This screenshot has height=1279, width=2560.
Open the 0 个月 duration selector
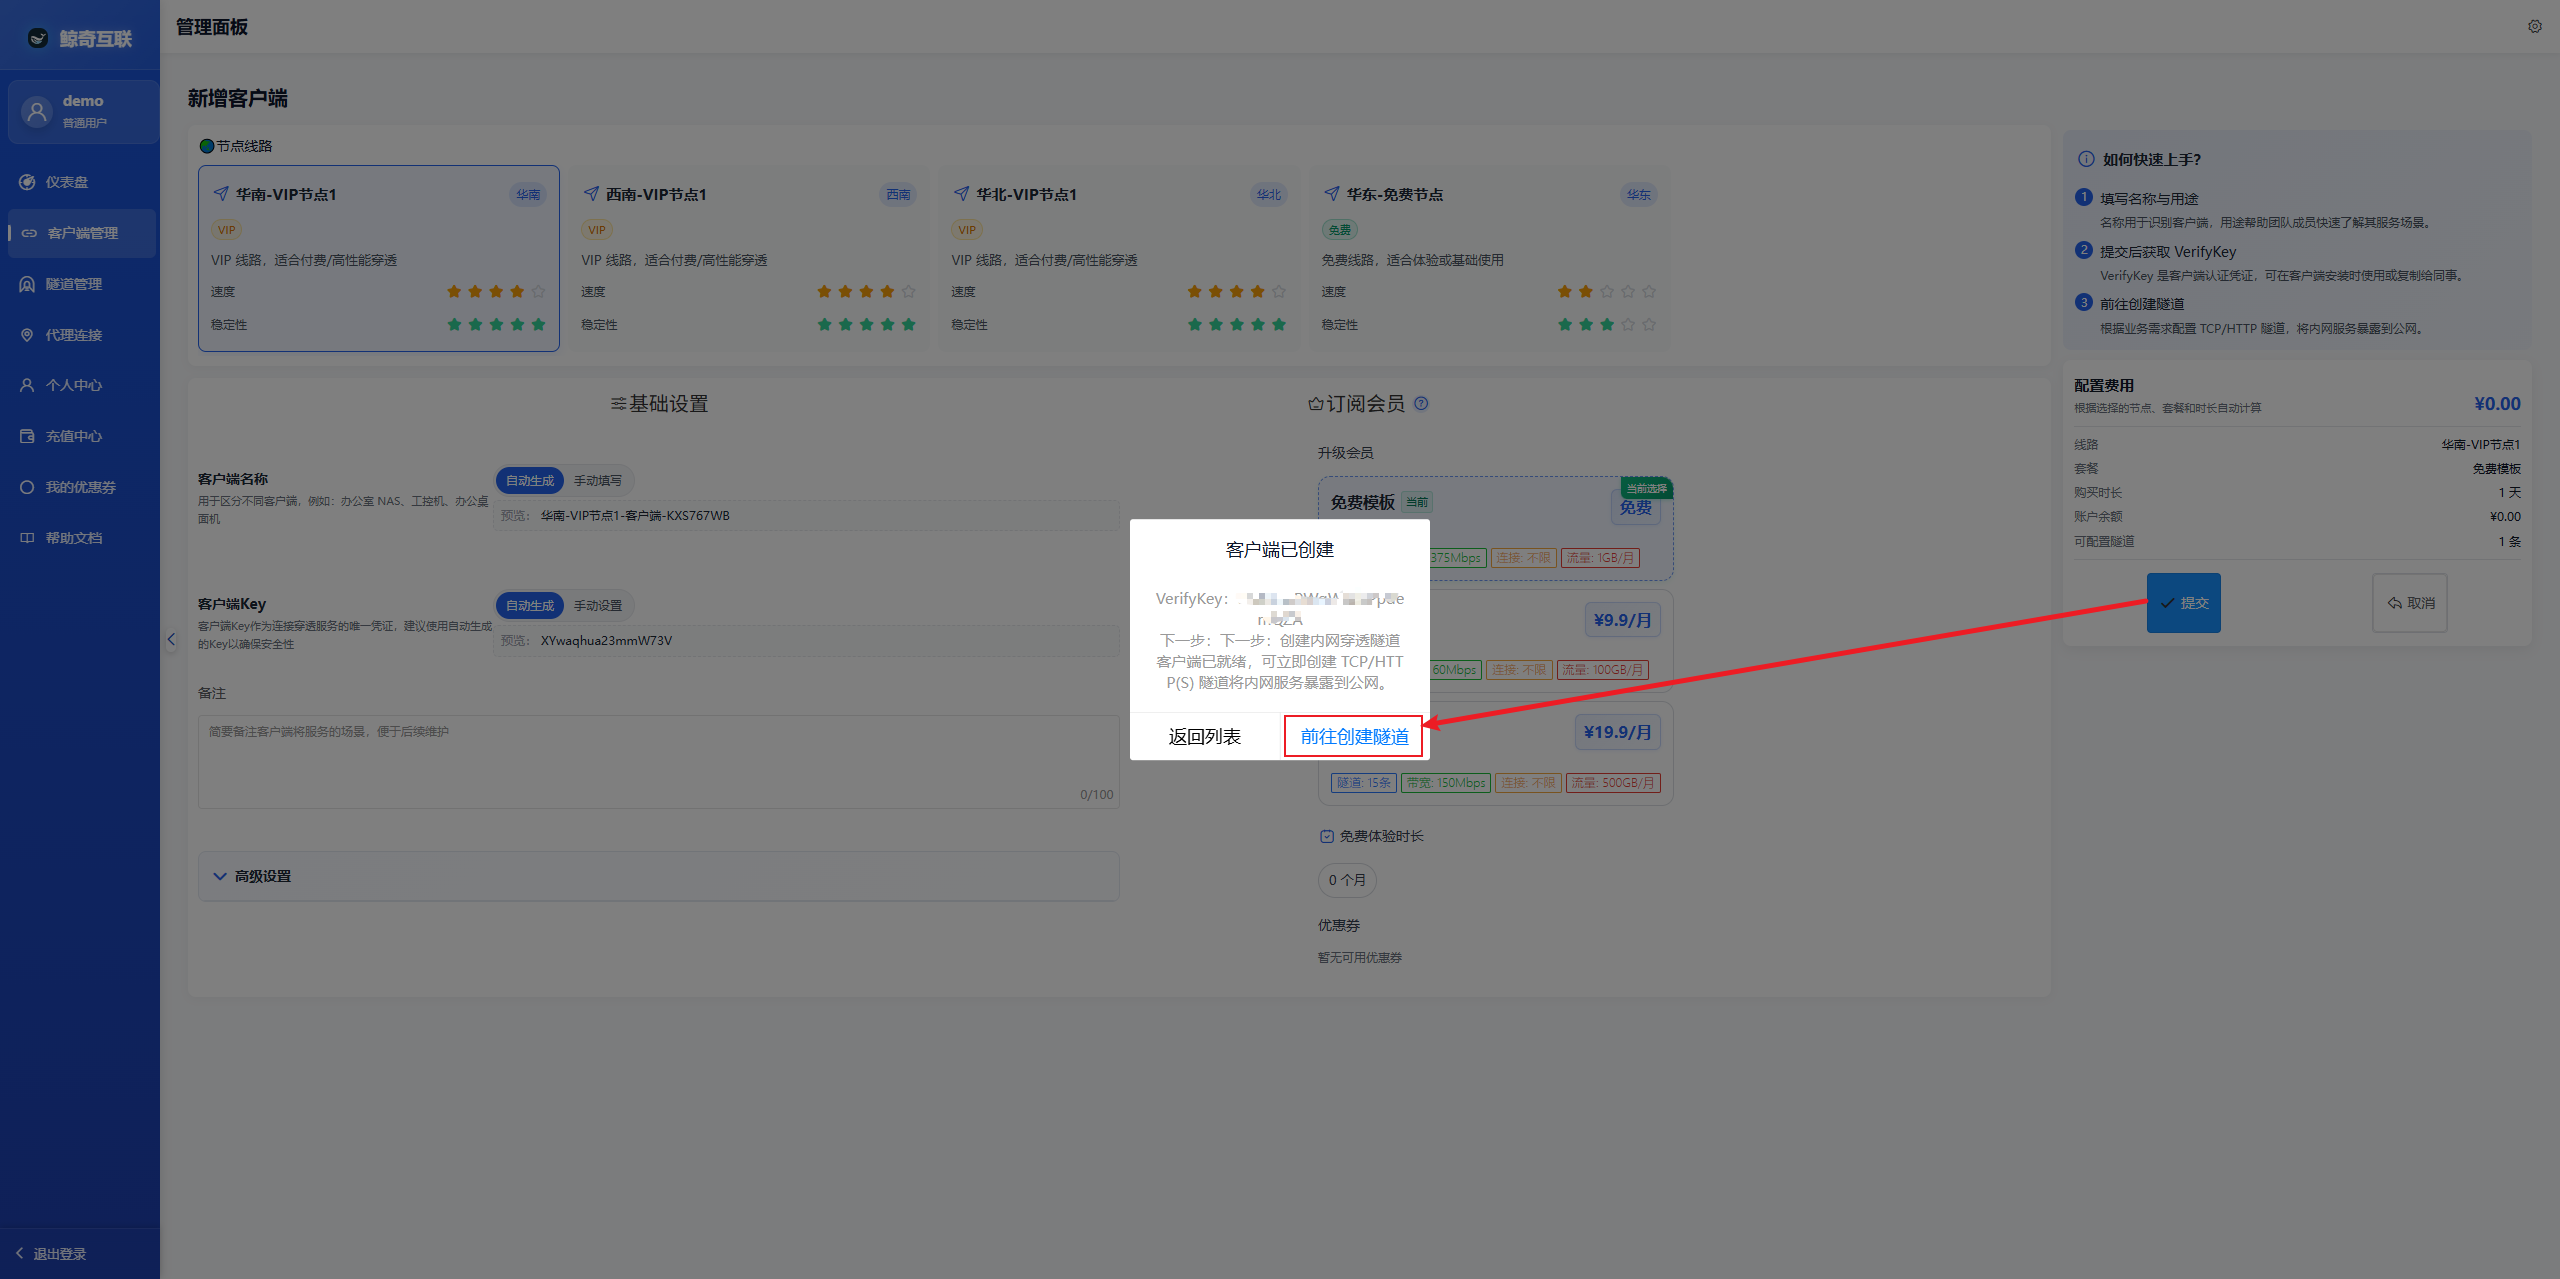click(1346, 880)
